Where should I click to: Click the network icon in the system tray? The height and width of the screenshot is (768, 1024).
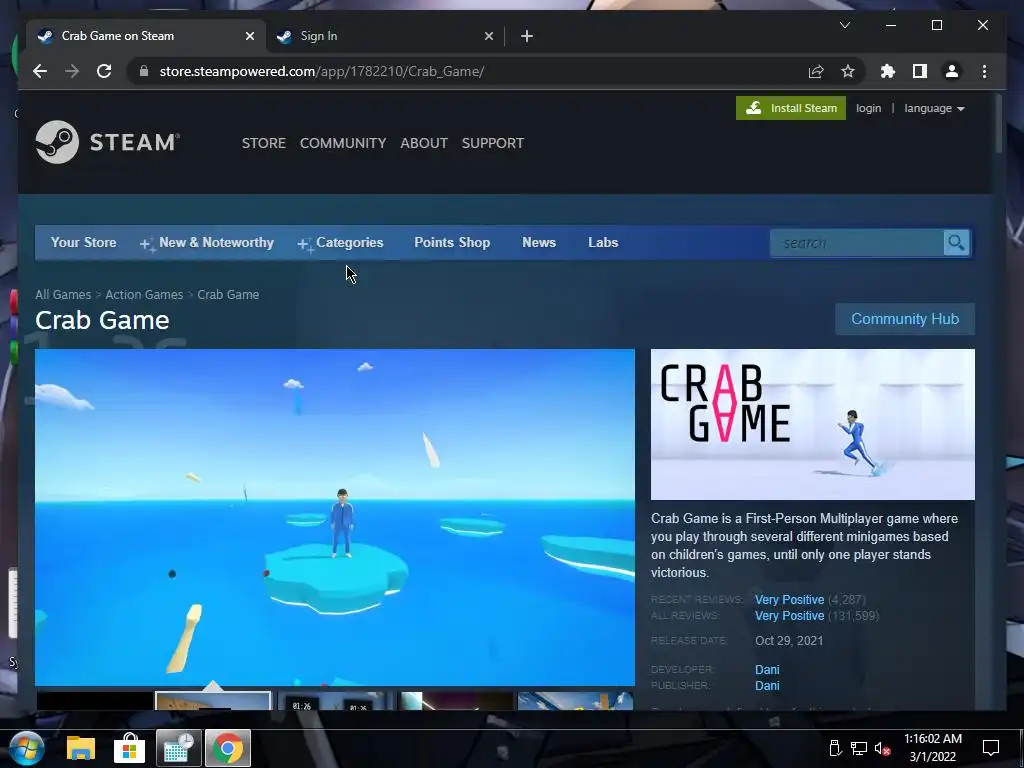[858, 748]
